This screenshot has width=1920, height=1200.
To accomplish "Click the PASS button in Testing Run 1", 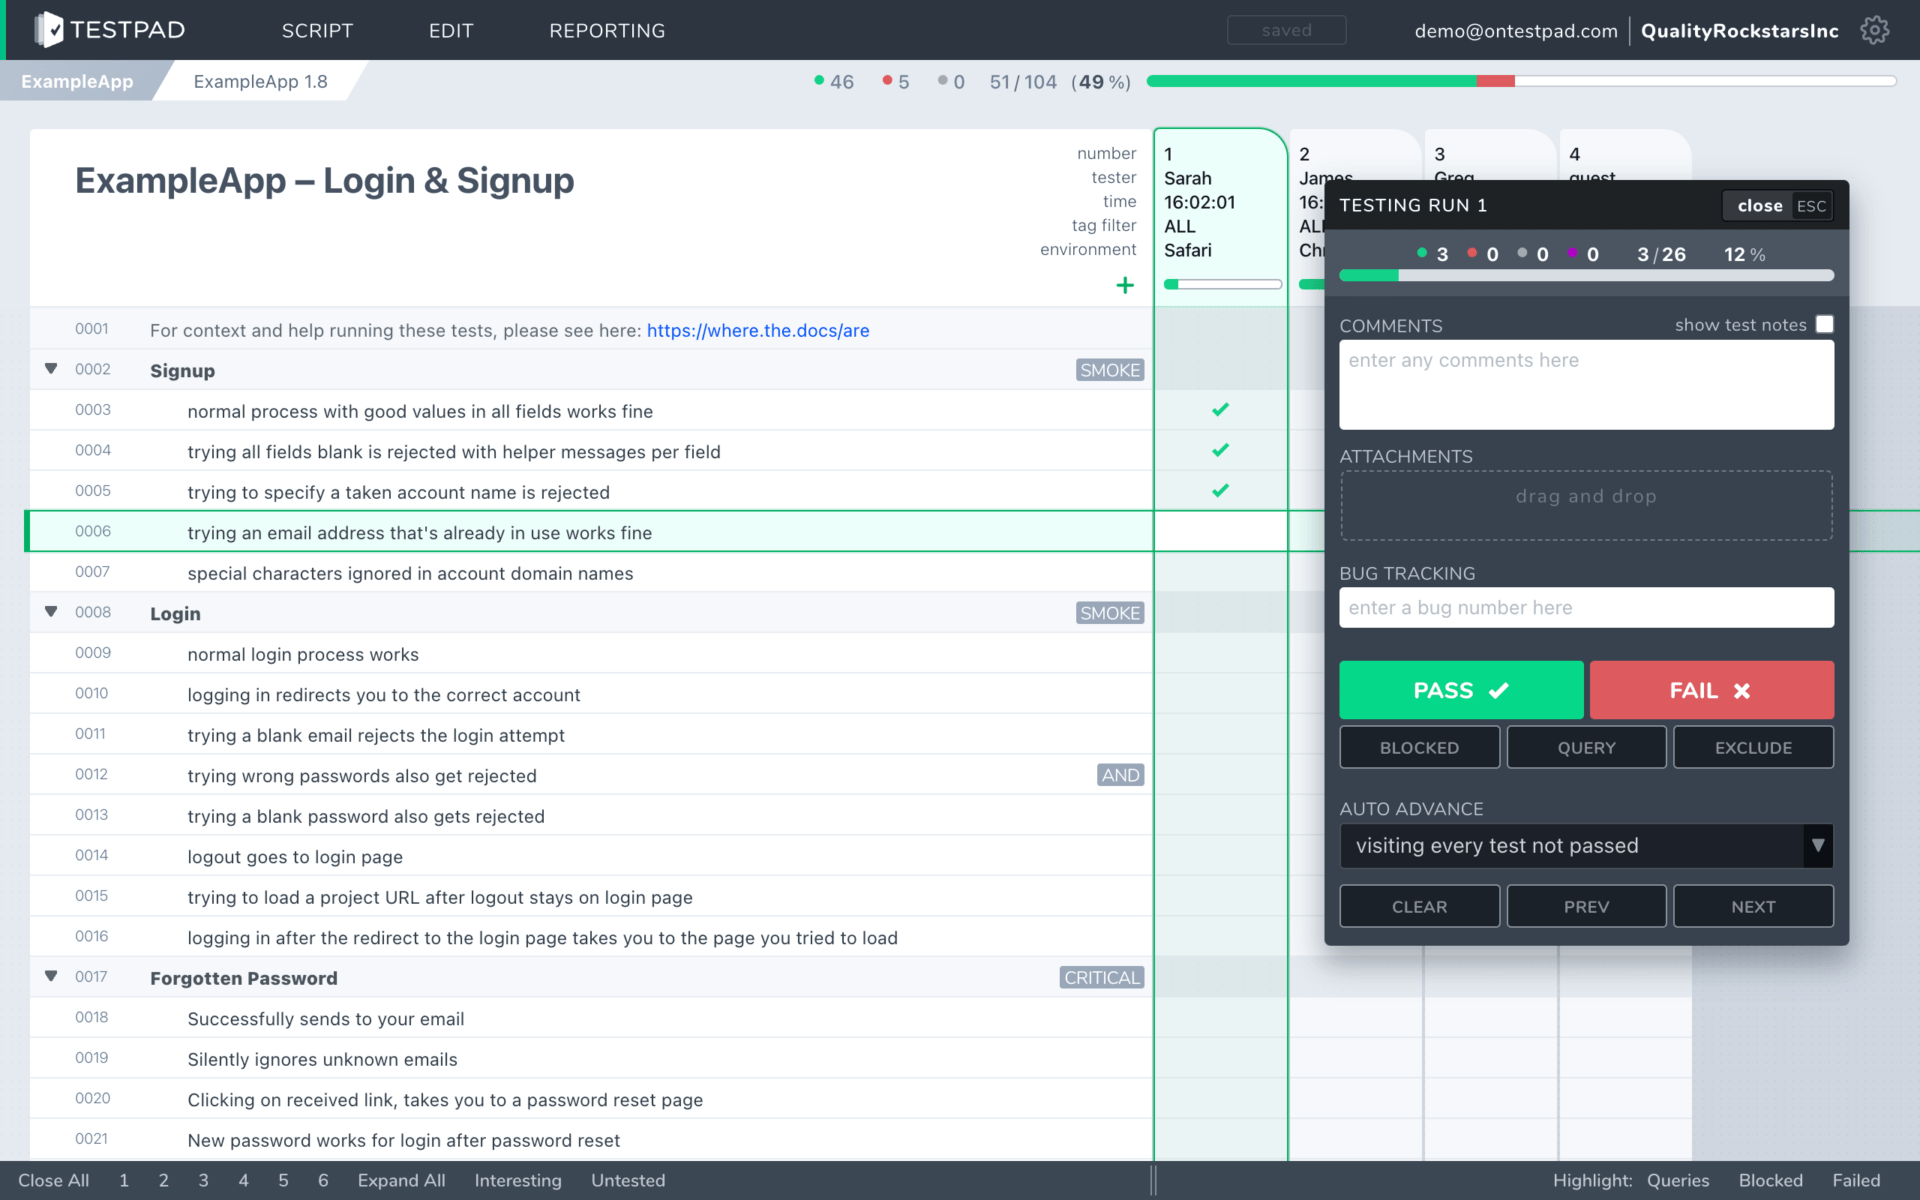I will [1461, 690].
